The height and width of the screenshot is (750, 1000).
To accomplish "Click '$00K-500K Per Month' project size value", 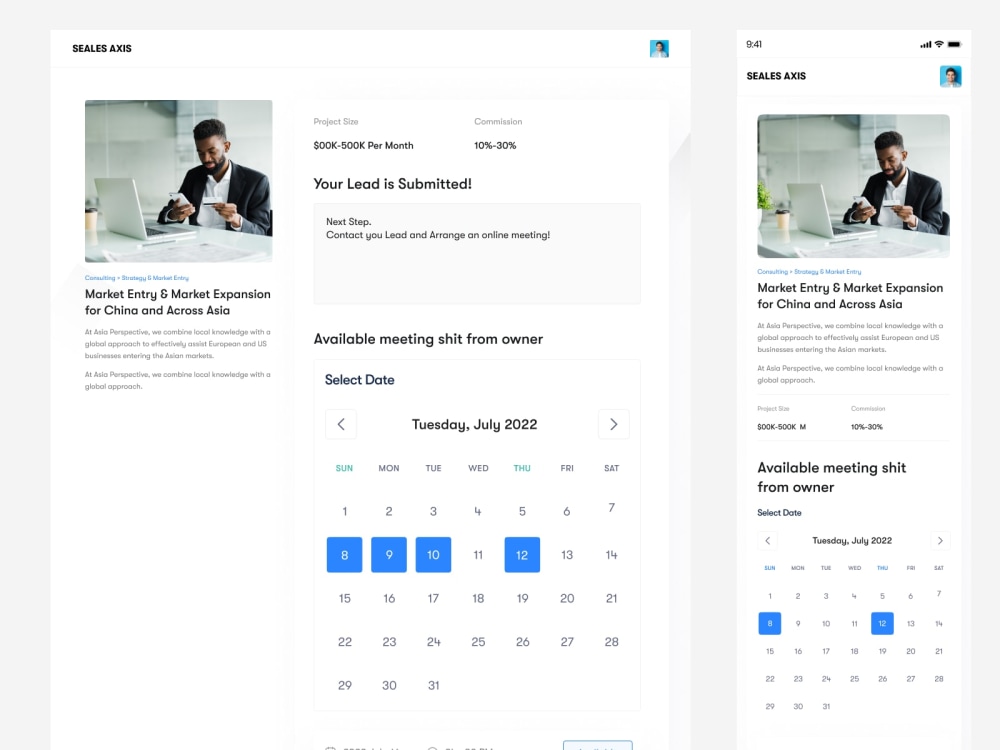I will tap(364, 145).
